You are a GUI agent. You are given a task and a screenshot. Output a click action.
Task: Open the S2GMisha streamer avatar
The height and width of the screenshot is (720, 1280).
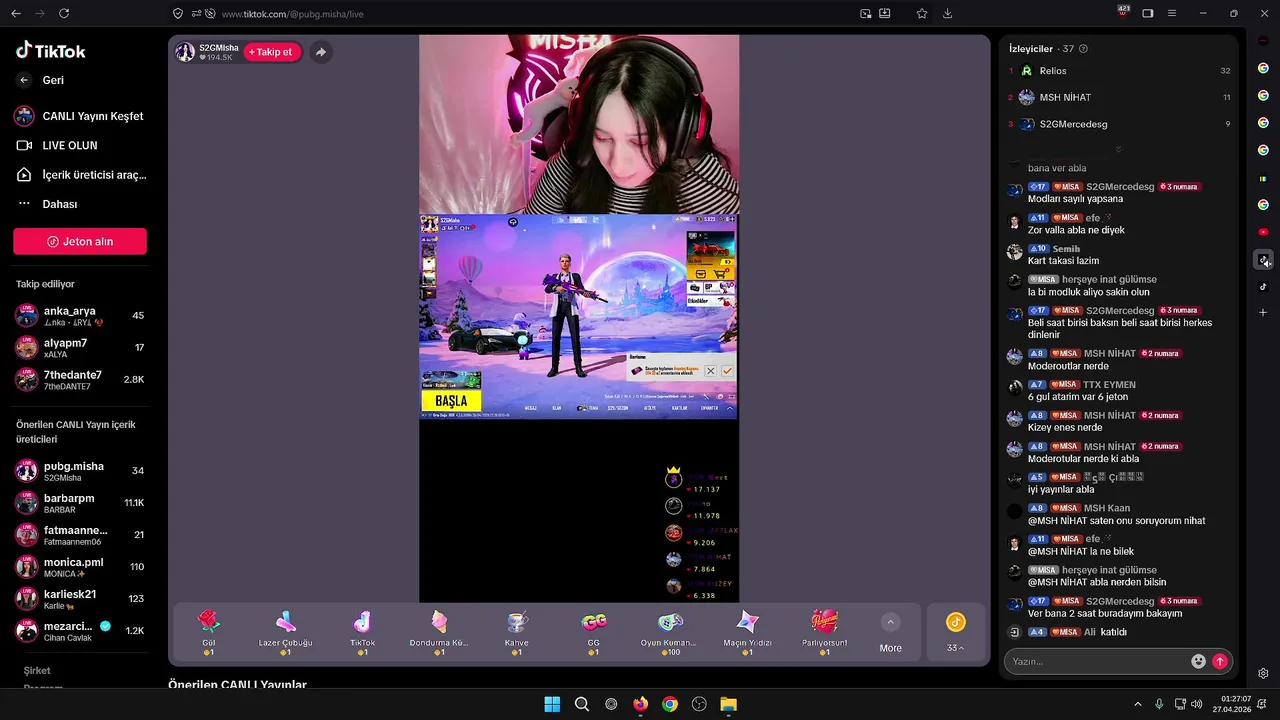[185, 52]
